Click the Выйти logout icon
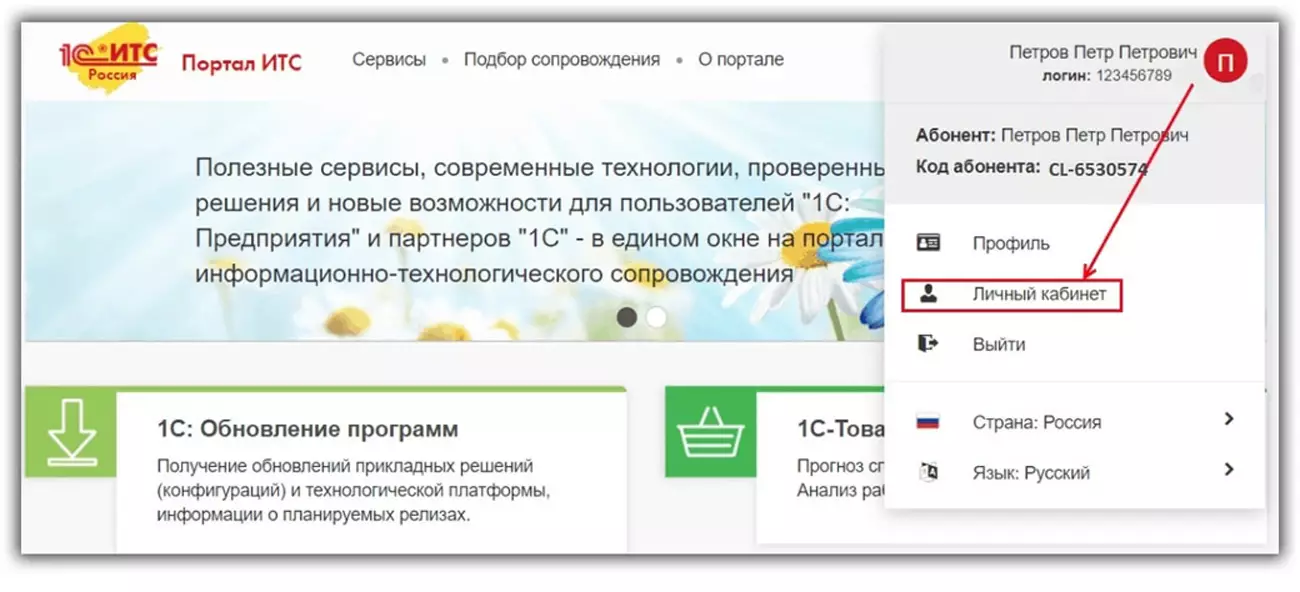Viewport: 1300px width, 592px height. pos(928,344)
